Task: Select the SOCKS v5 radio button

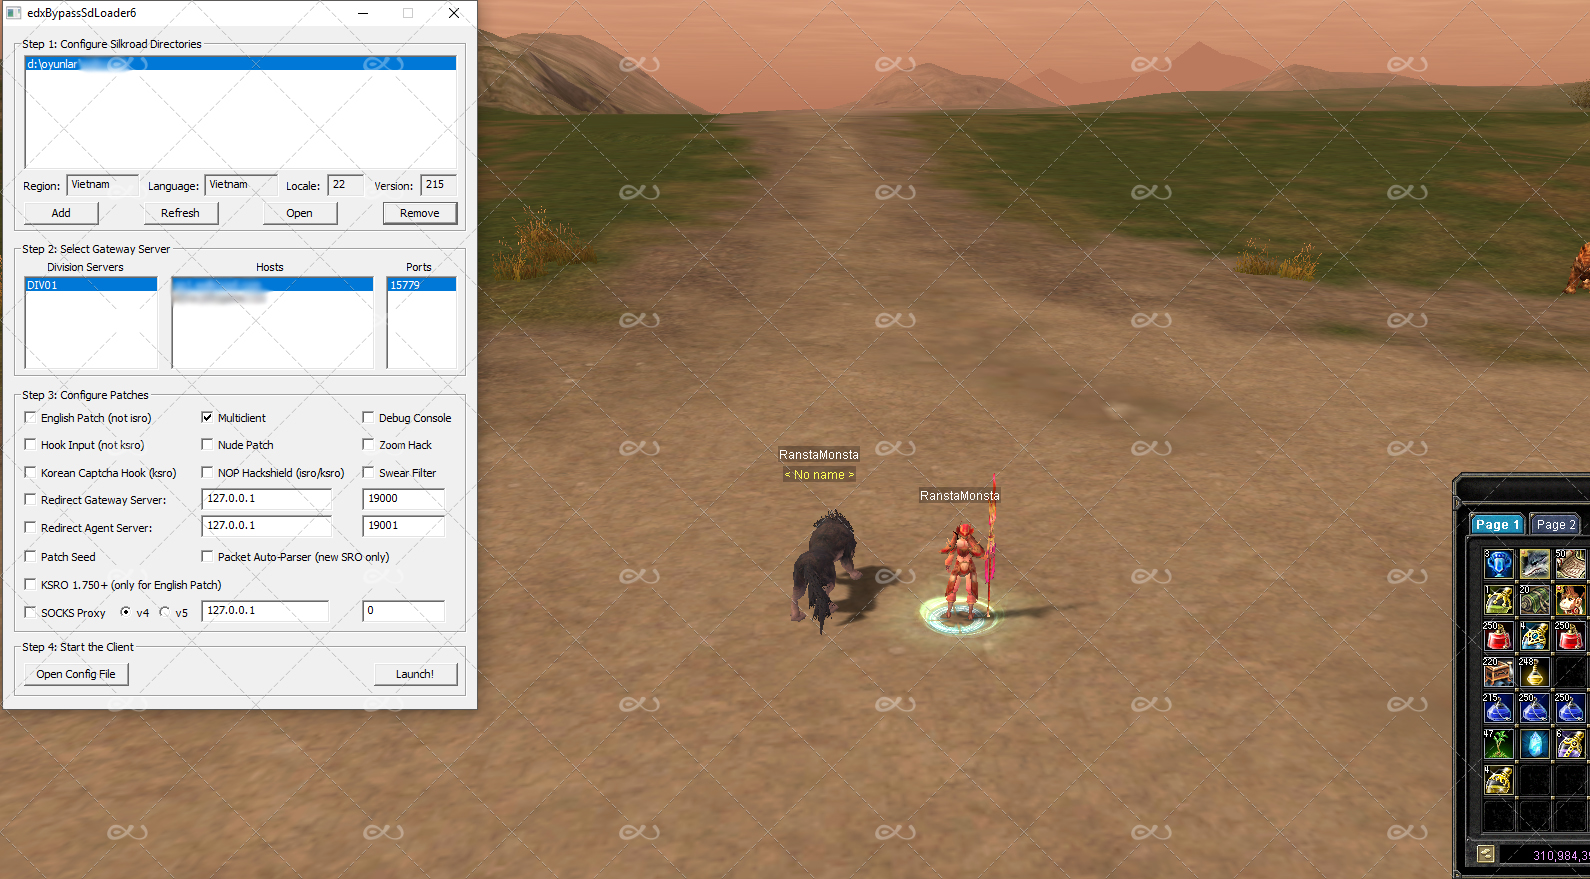Action: [164, 612]
